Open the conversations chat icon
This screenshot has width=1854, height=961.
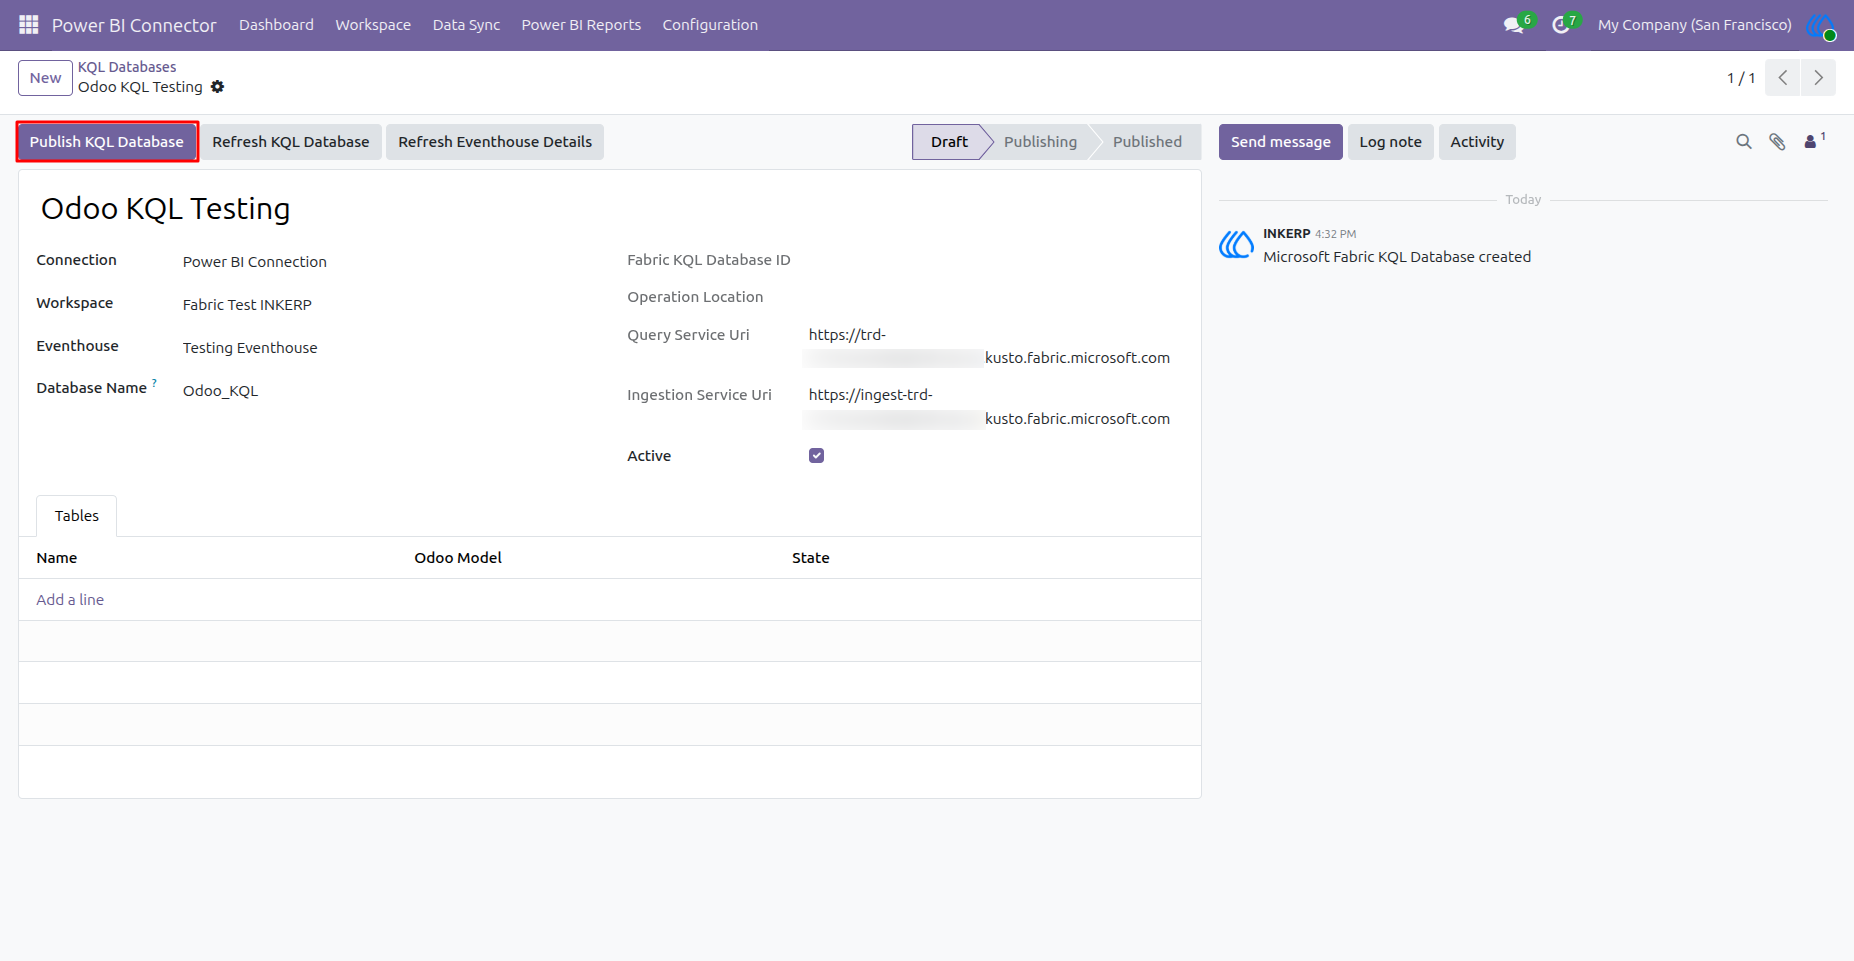pyautogui.click(x=1514, y=25)
